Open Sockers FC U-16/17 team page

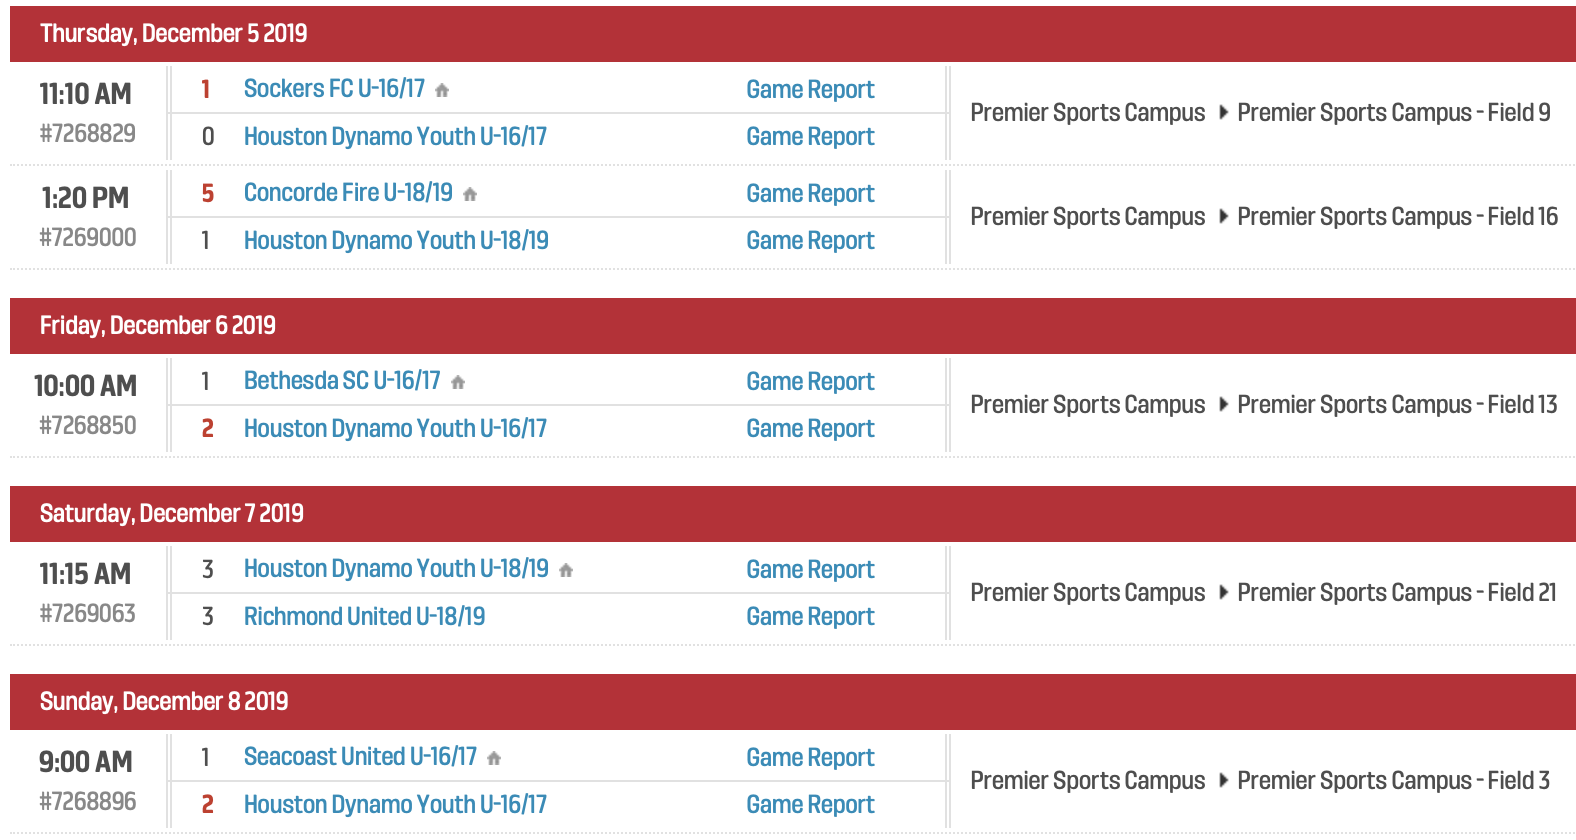[334, 89]
